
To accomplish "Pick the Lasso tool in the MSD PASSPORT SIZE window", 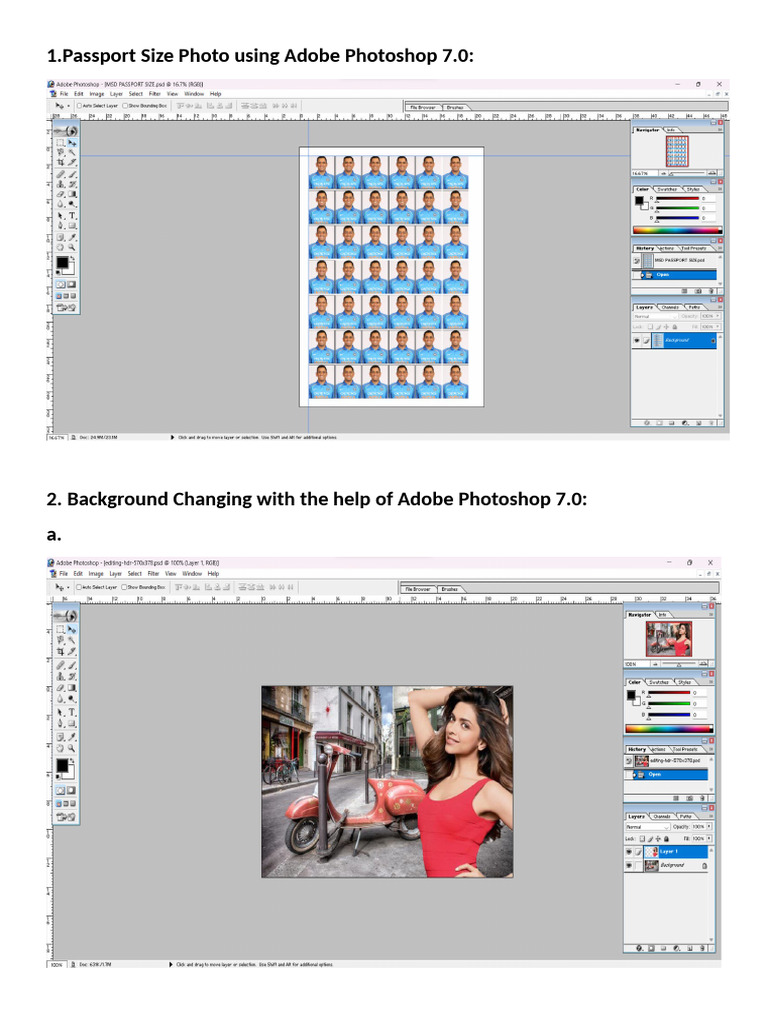I will pyautogui.click(x=60, y=152).
